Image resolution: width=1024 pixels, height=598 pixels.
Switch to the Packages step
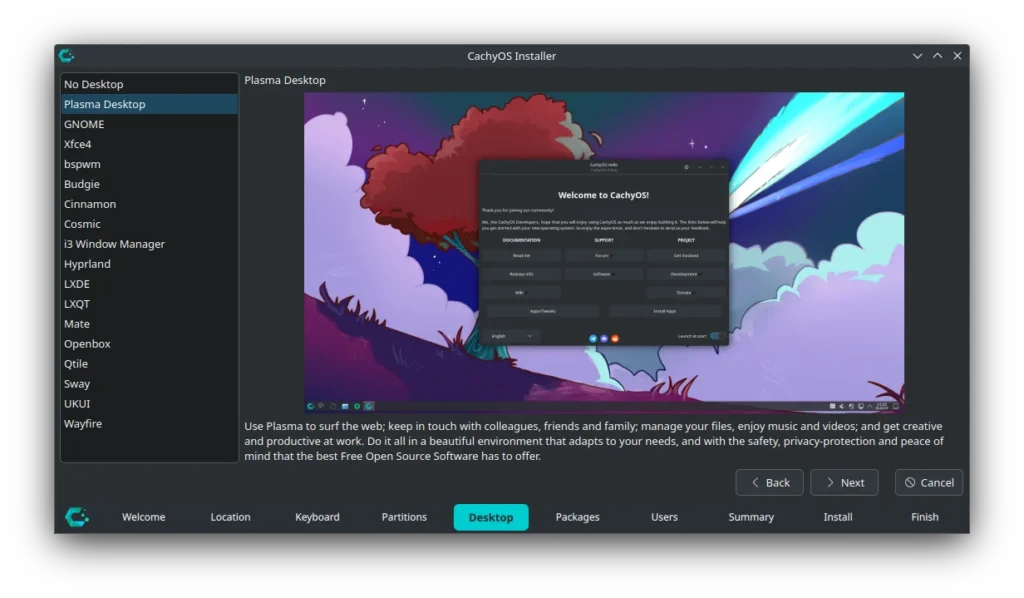point(577,517)
